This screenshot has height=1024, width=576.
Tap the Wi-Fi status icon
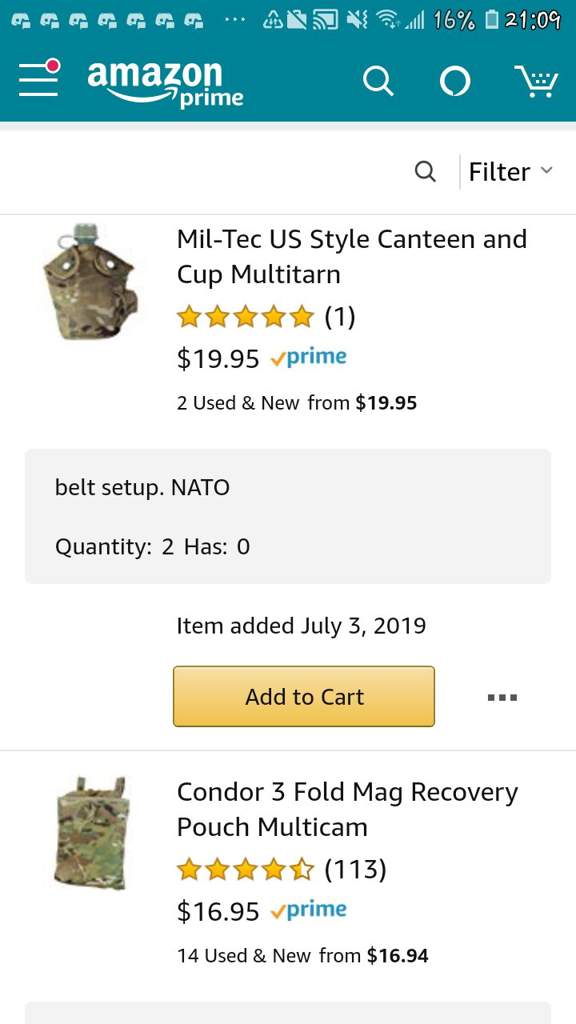pos(391,22)
